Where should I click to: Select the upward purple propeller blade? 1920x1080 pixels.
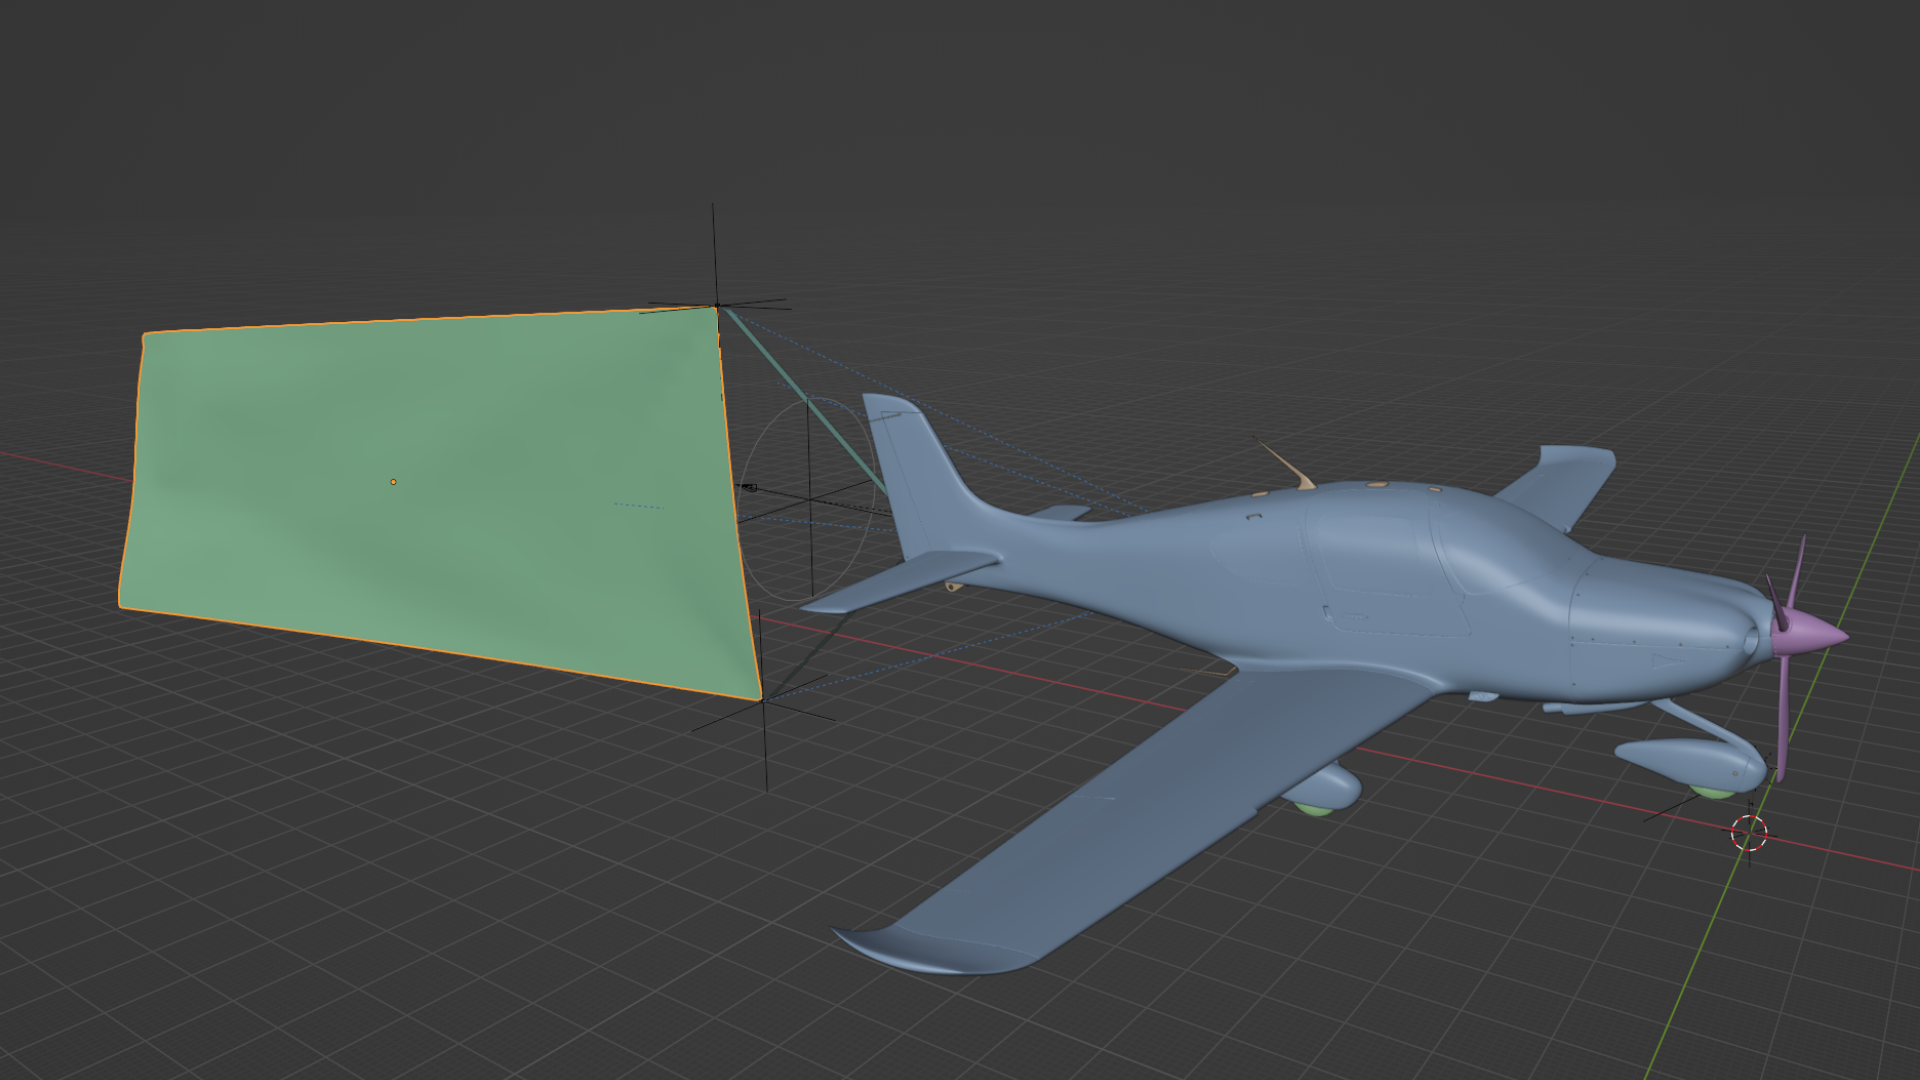[1795, 575]
